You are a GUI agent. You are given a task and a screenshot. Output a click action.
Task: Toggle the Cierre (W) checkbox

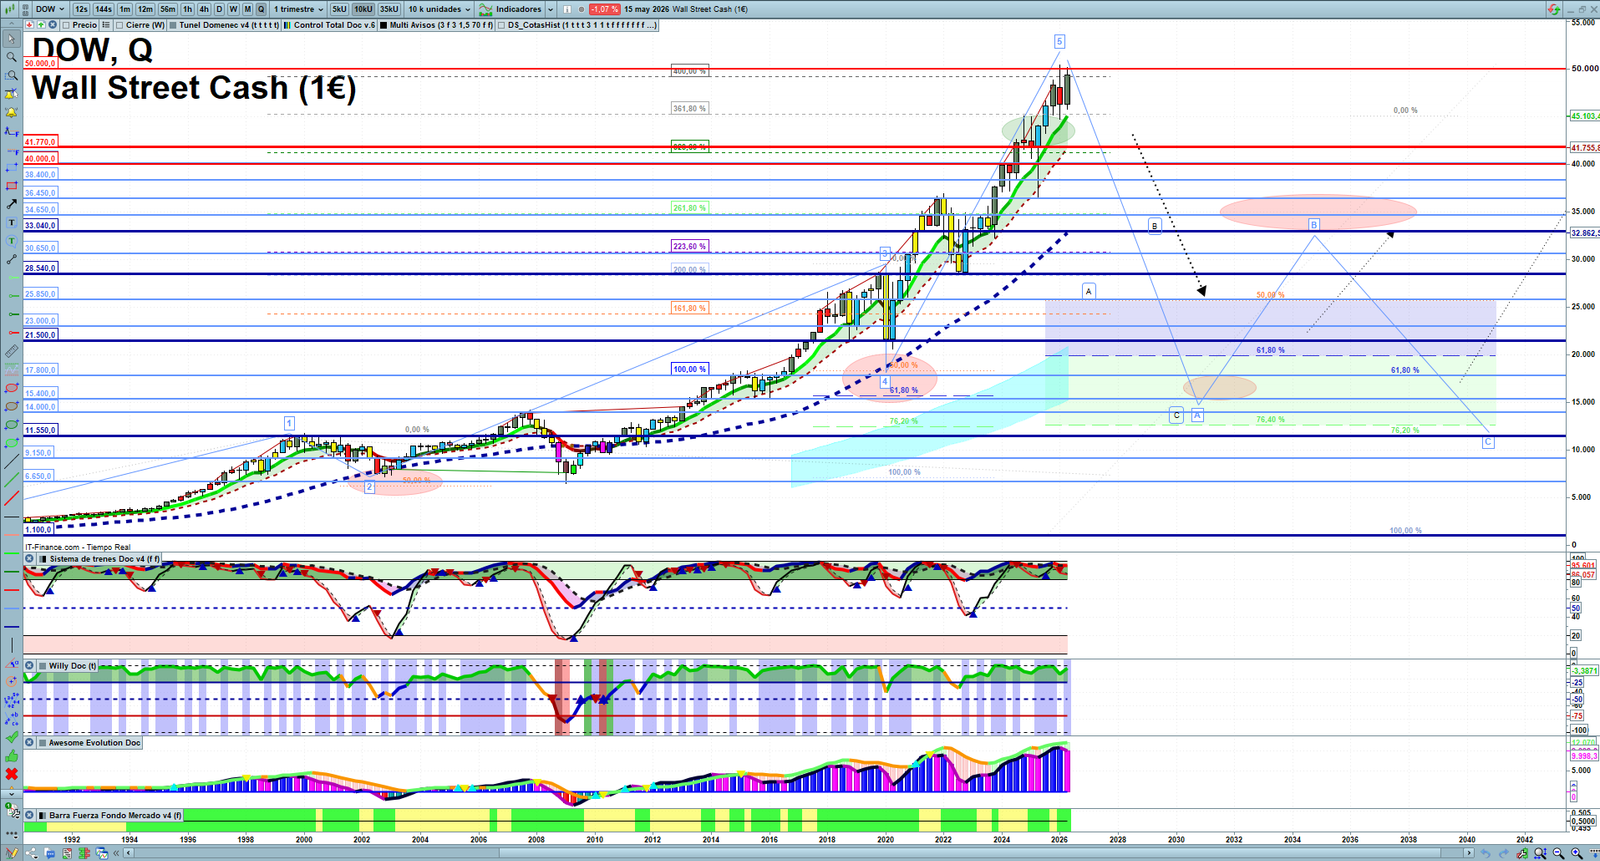pyautogui.click(x=119, y=25)
